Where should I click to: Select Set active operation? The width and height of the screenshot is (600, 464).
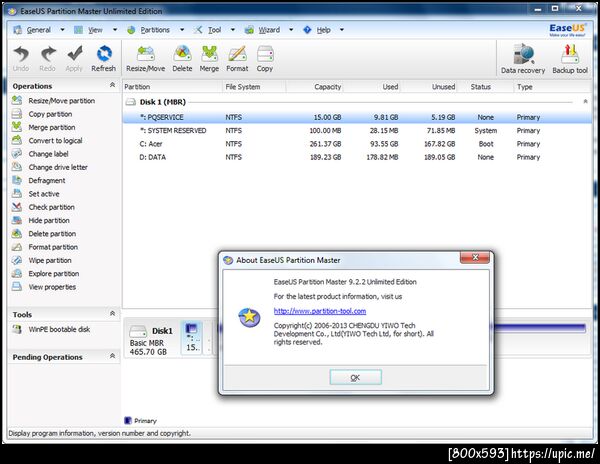point(35,194)
